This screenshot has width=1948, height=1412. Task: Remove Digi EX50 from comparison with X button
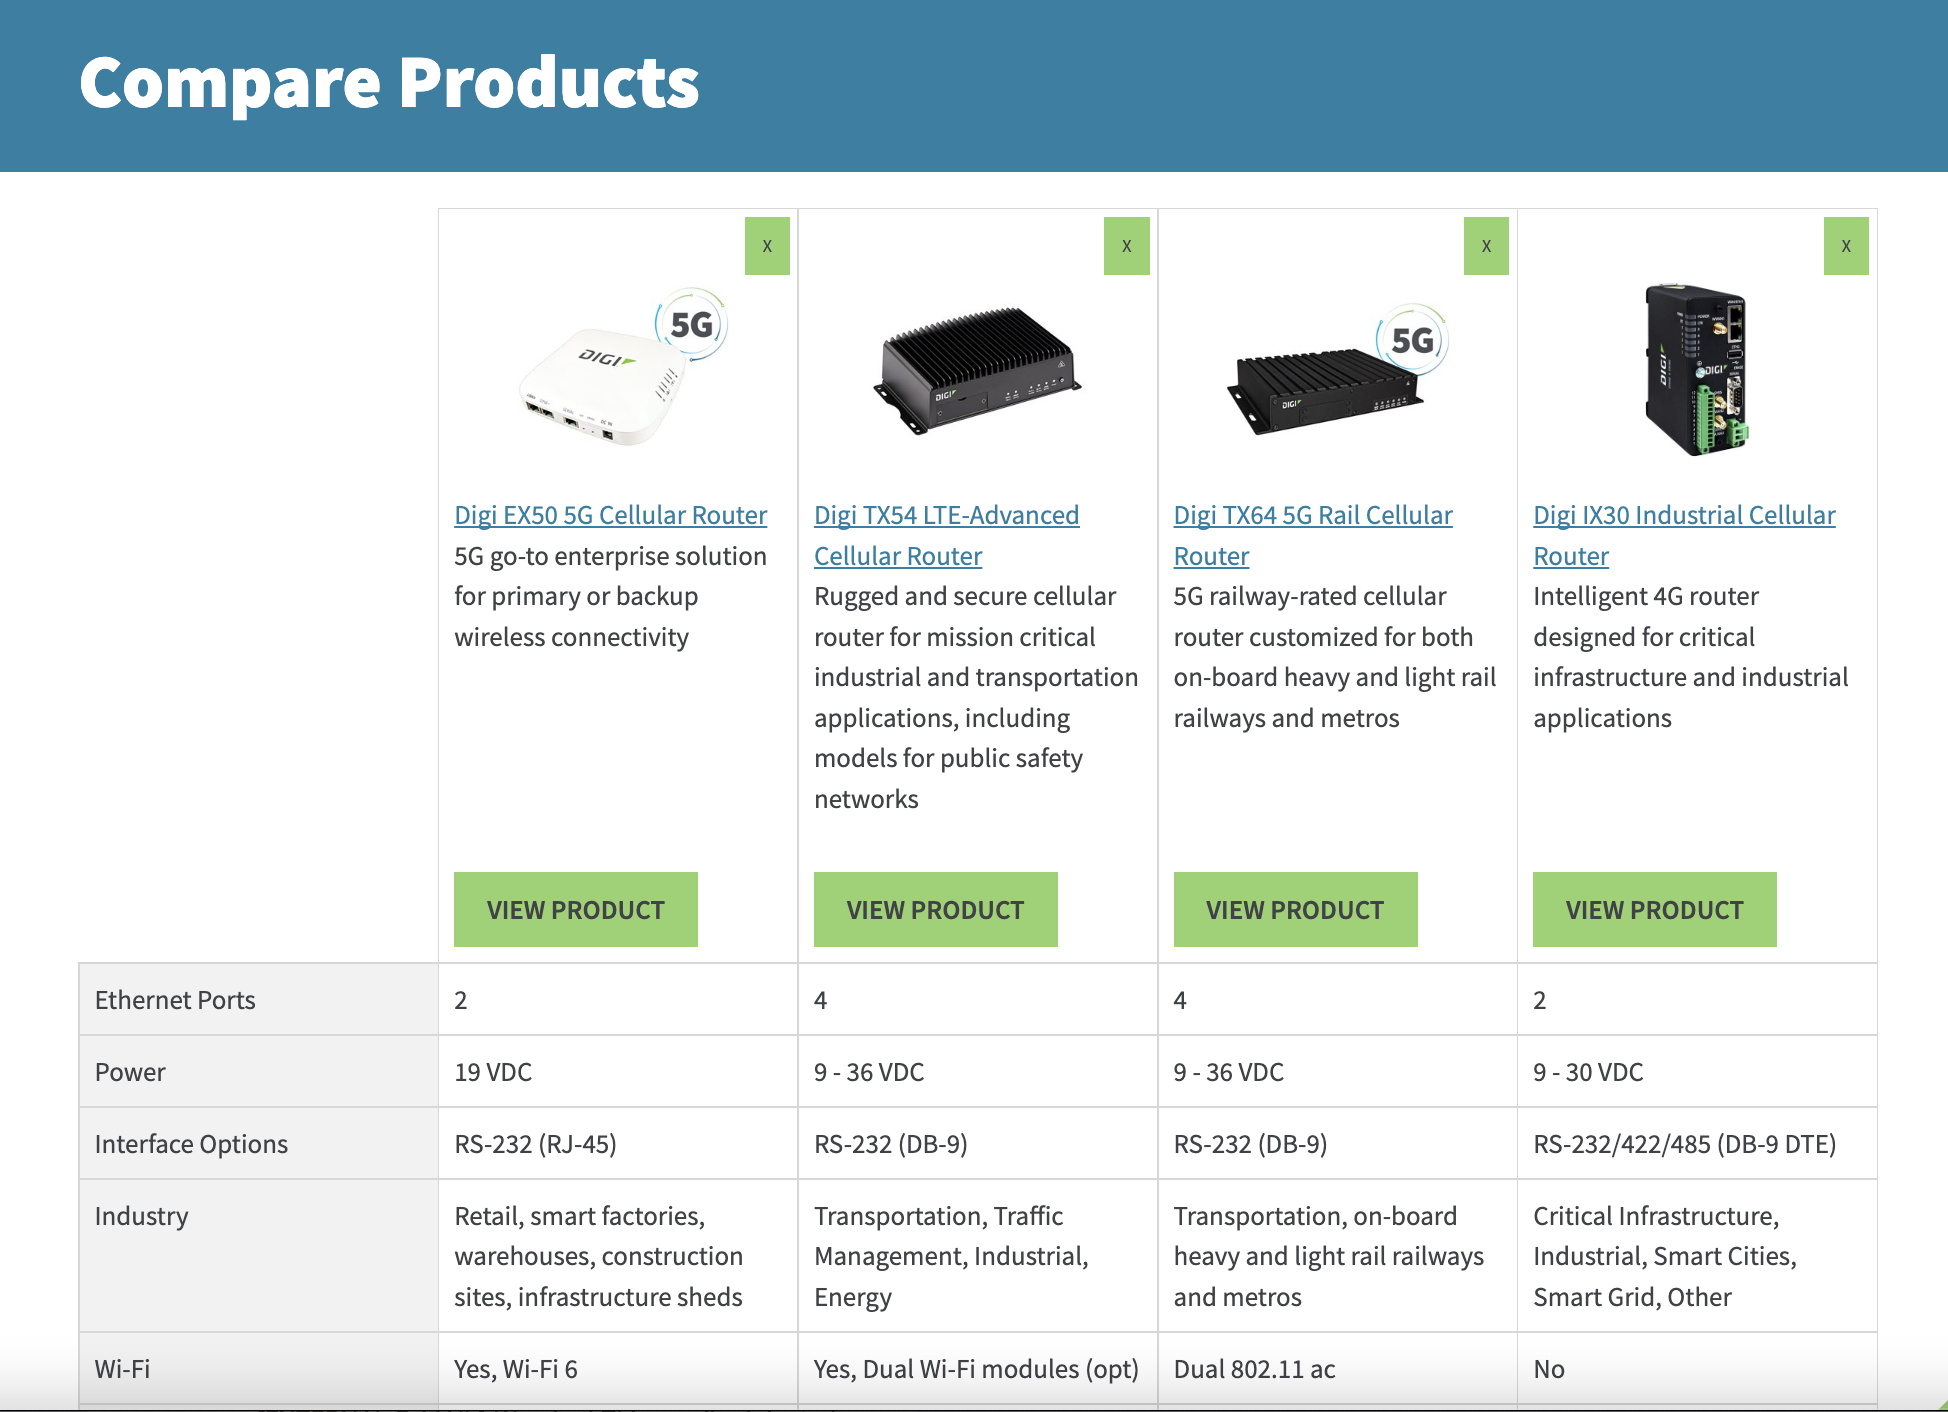pyautogui.click(x=767, y=246)
